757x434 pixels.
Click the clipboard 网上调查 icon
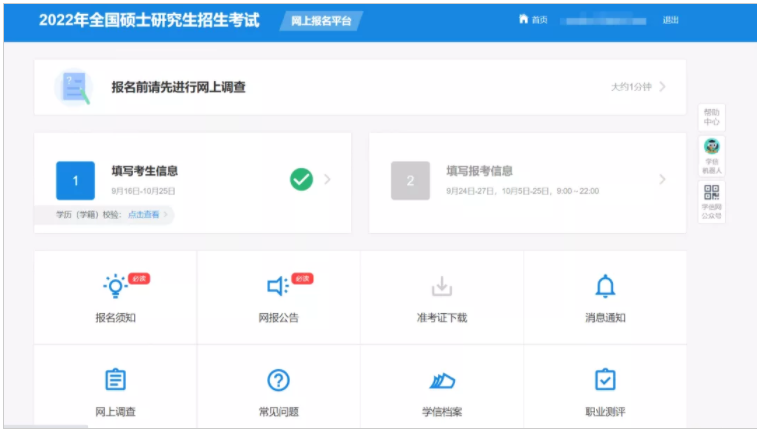(115, 379)
